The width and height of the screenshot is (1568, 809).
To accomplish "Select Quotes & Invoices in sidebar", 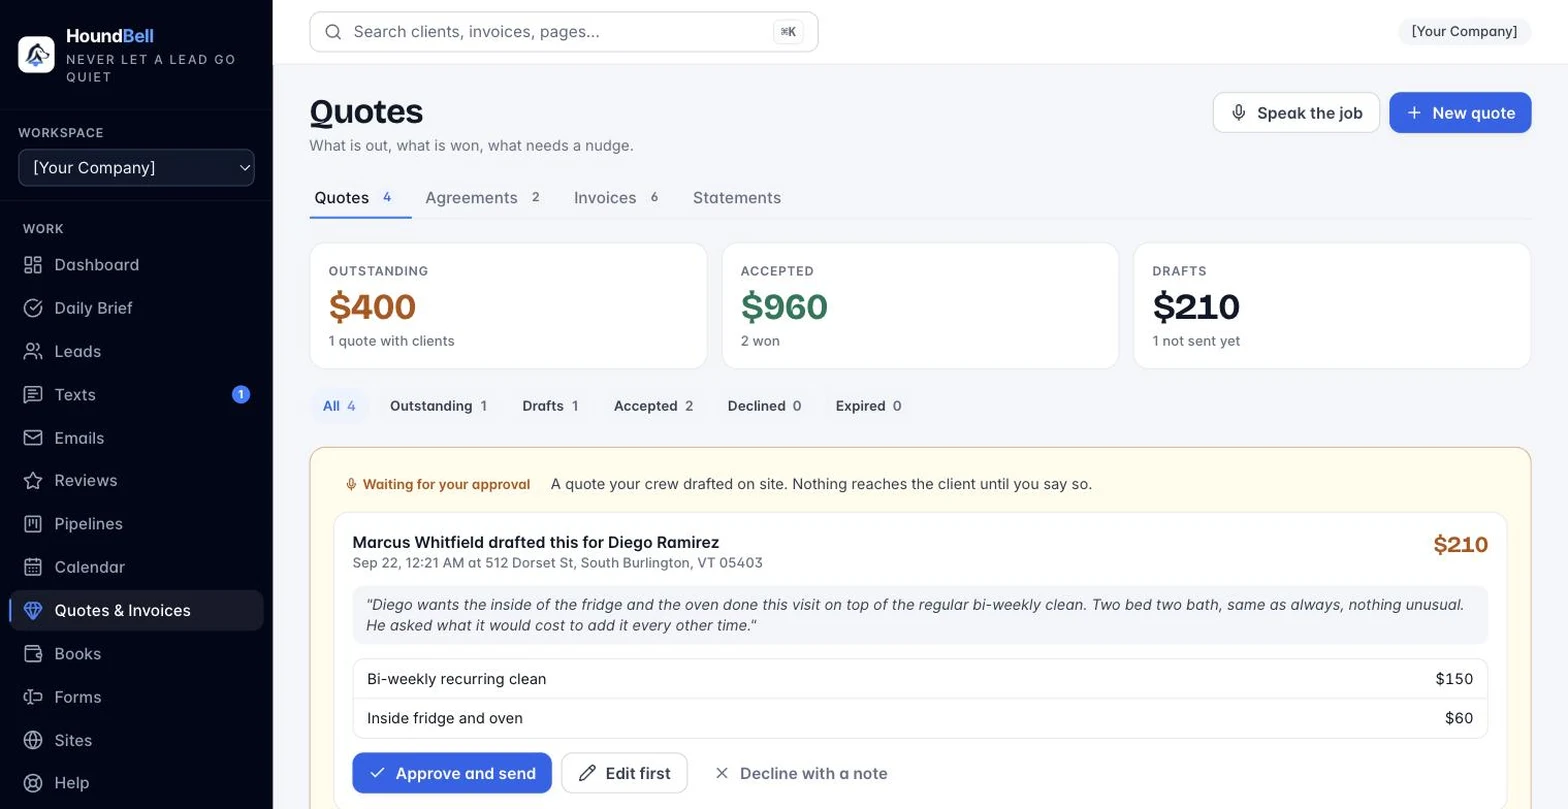I will pyautogui.click(x=136, y=610).
